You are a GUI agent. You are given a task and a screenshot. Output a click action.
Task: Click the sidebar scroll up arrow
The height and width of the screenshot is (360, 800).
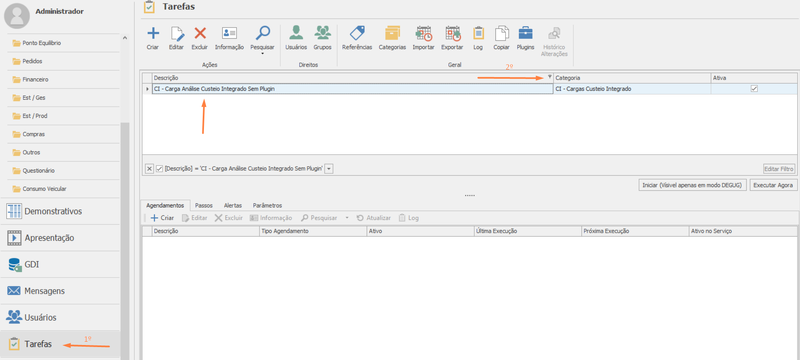[124, 37]
